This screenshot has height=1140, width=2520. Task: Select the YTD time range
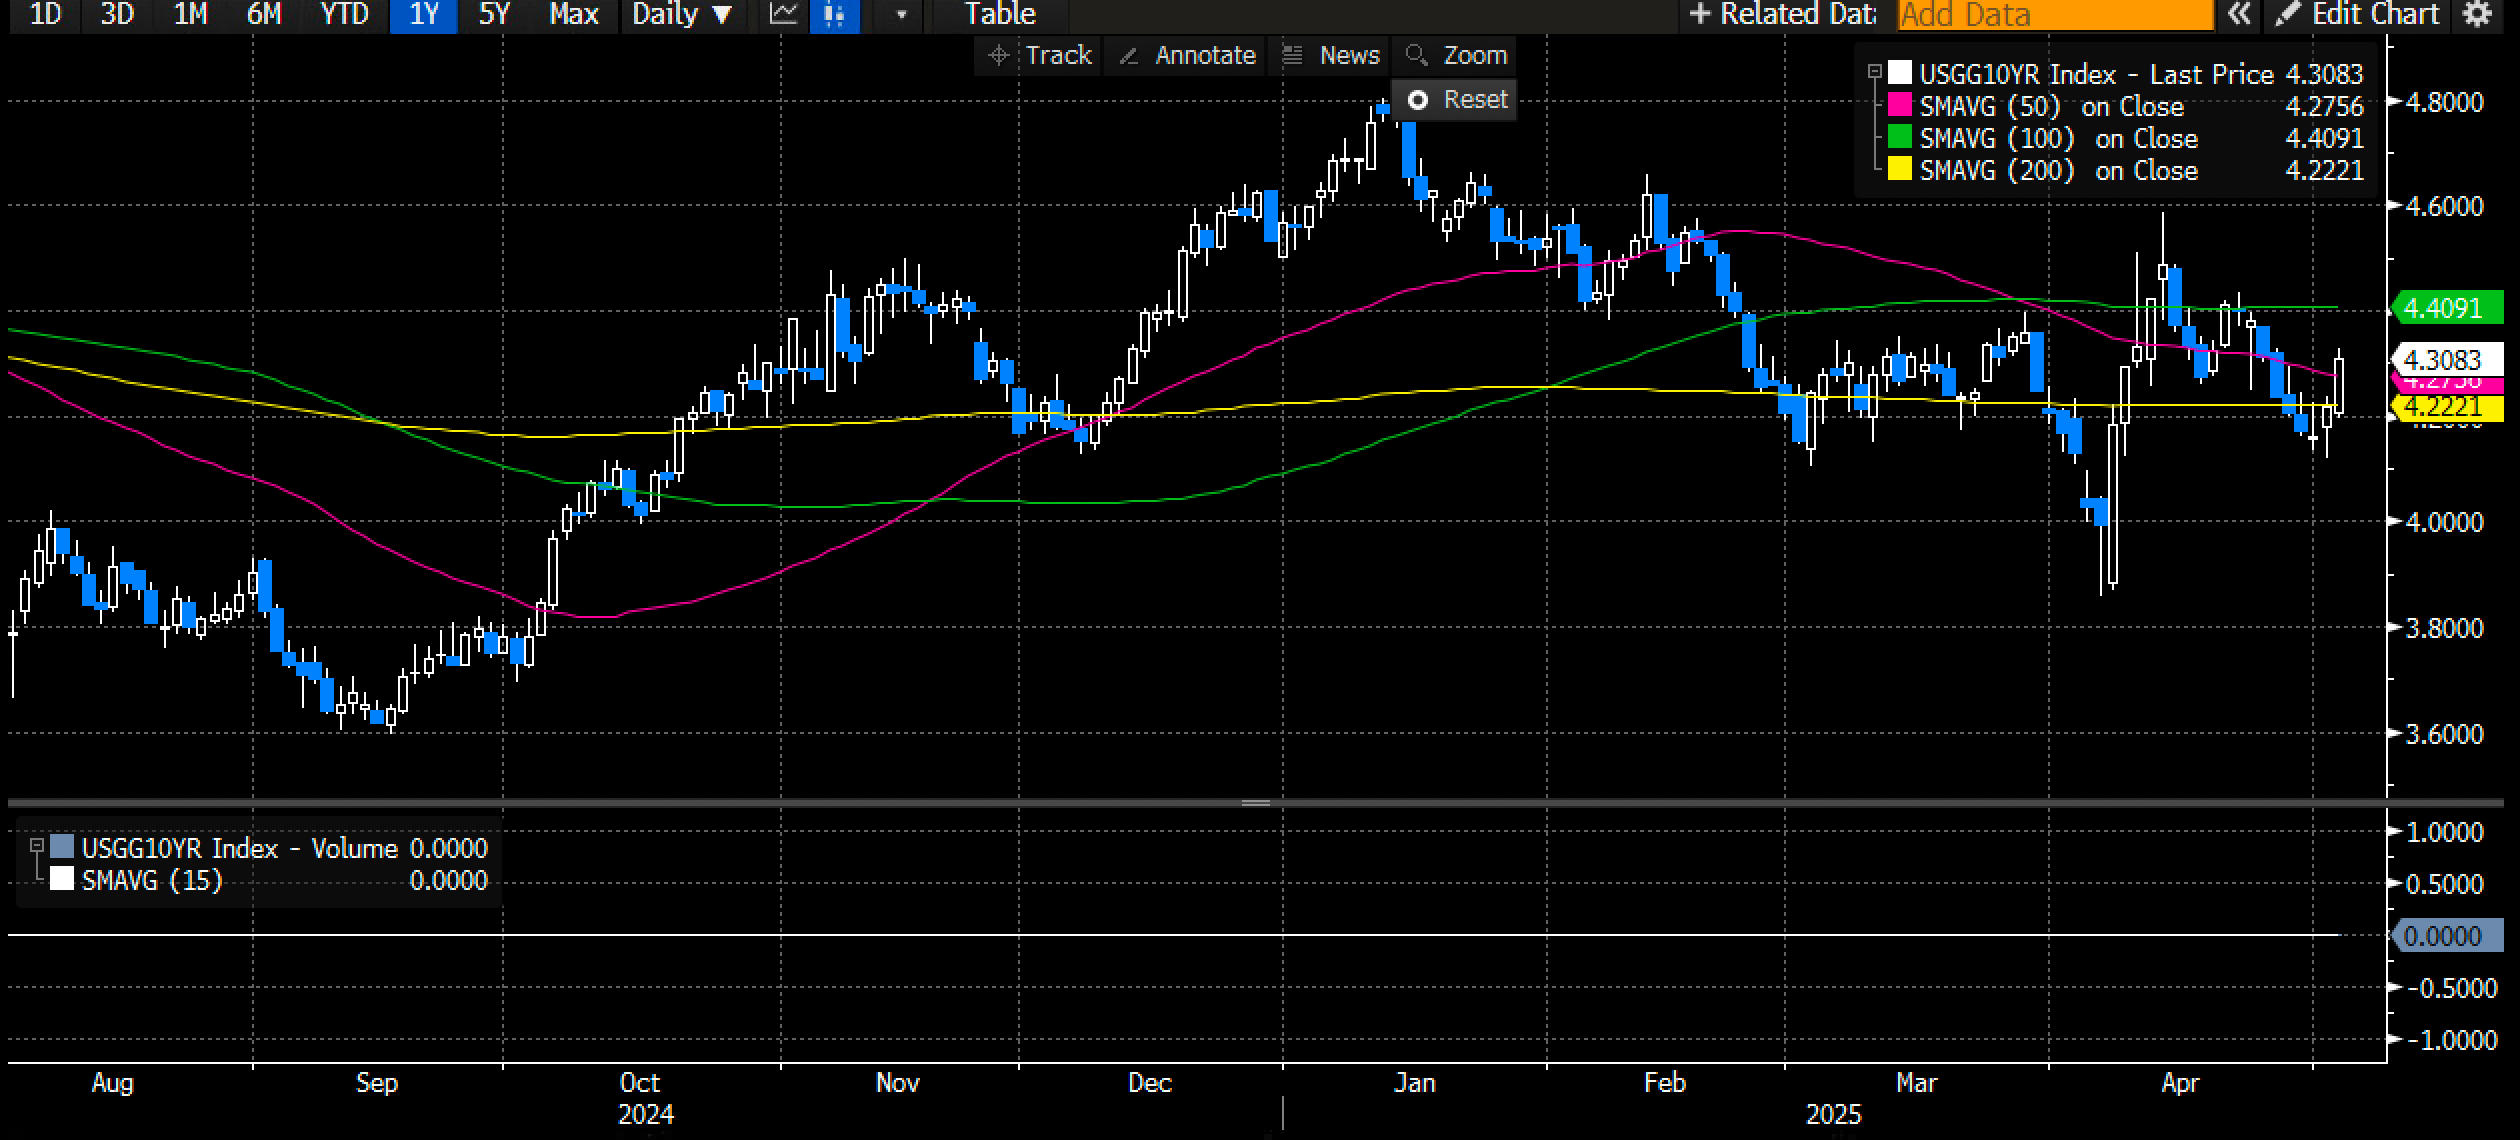[344, 15]
